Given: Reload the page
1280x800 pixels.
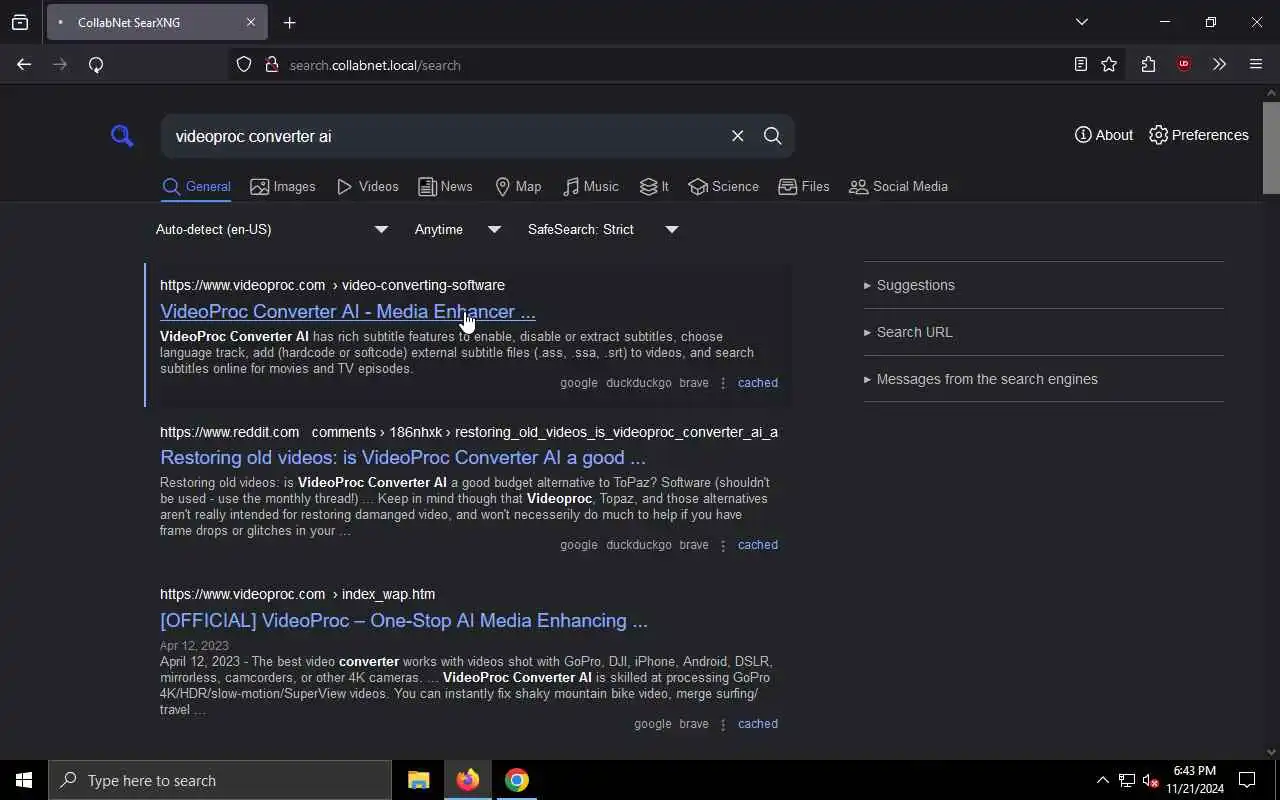Looking at the screenshot, I should click(96, 65).
